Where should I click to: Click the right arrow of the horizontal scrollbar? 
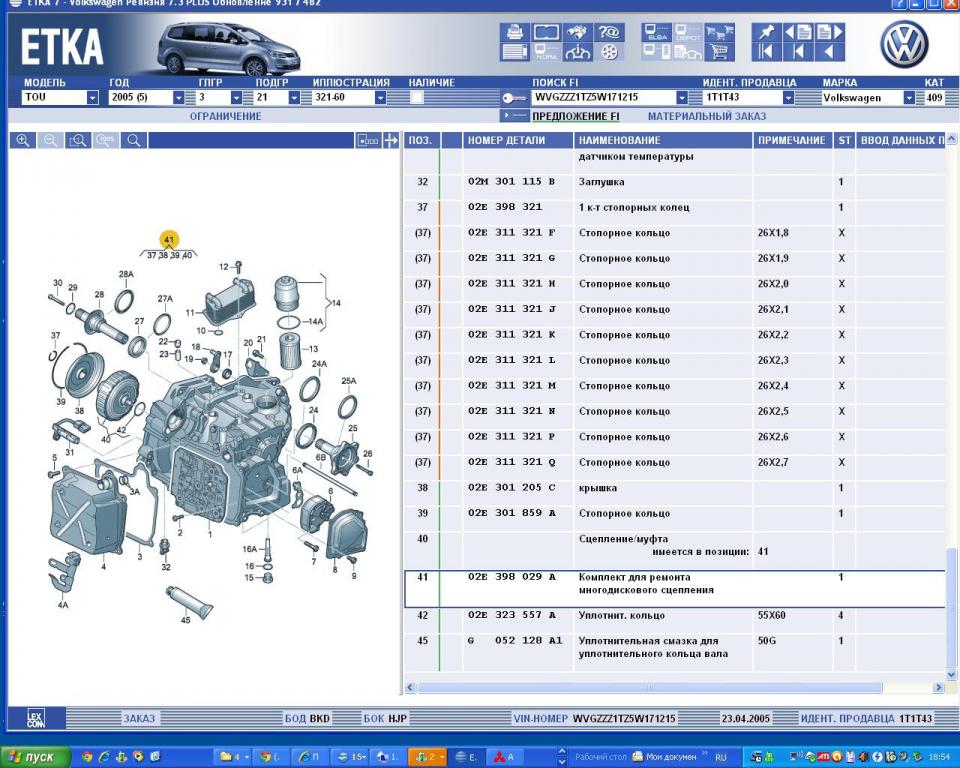tap(938, 688)
